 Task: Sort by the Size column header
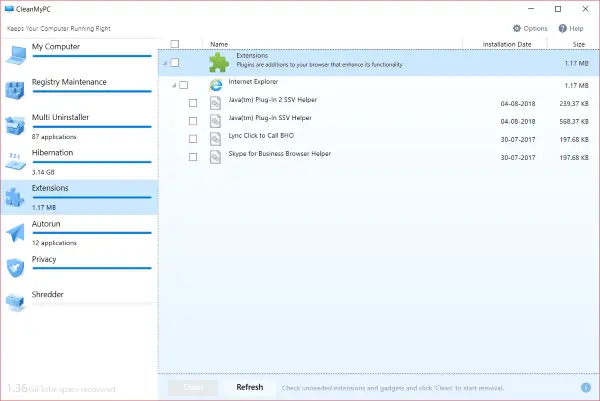579,44
